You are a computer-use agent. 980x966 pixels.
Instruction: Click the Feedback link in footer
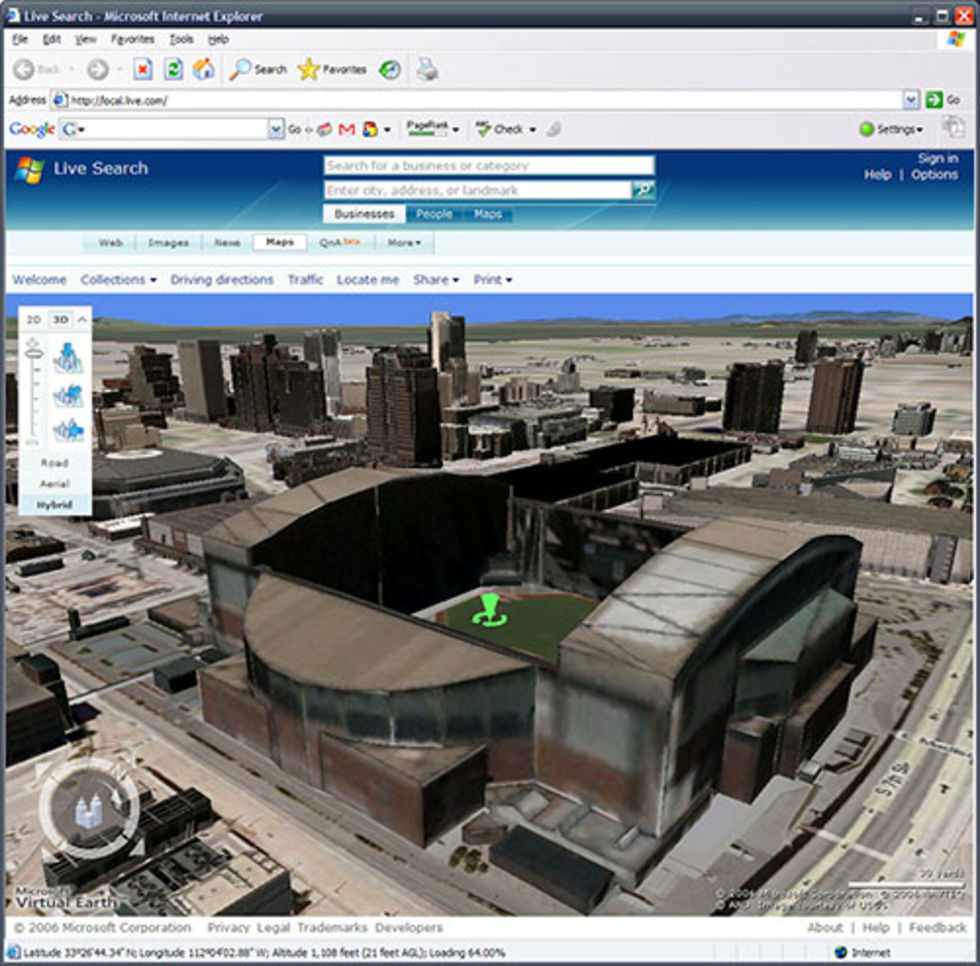[x=938, y=927]
